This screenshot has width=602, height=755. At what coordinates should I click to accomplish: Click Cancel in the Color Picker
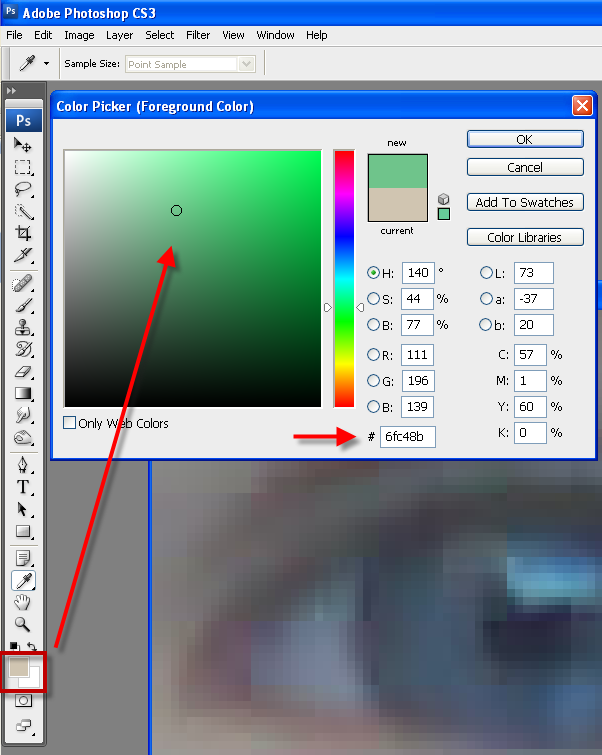tap(525, 167)
